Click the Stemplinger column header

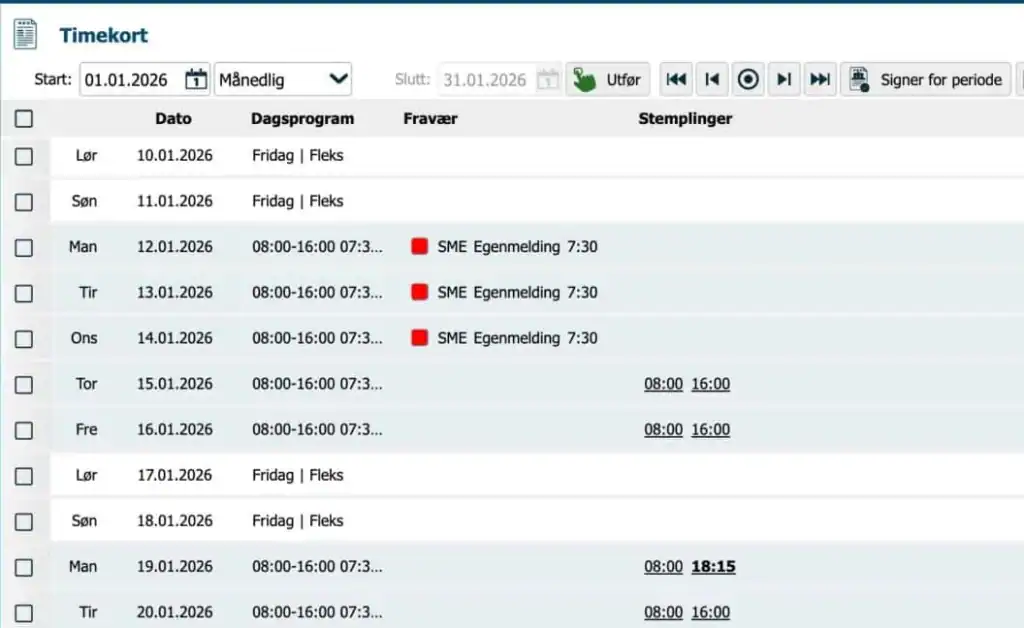click(x=685, y=118)
